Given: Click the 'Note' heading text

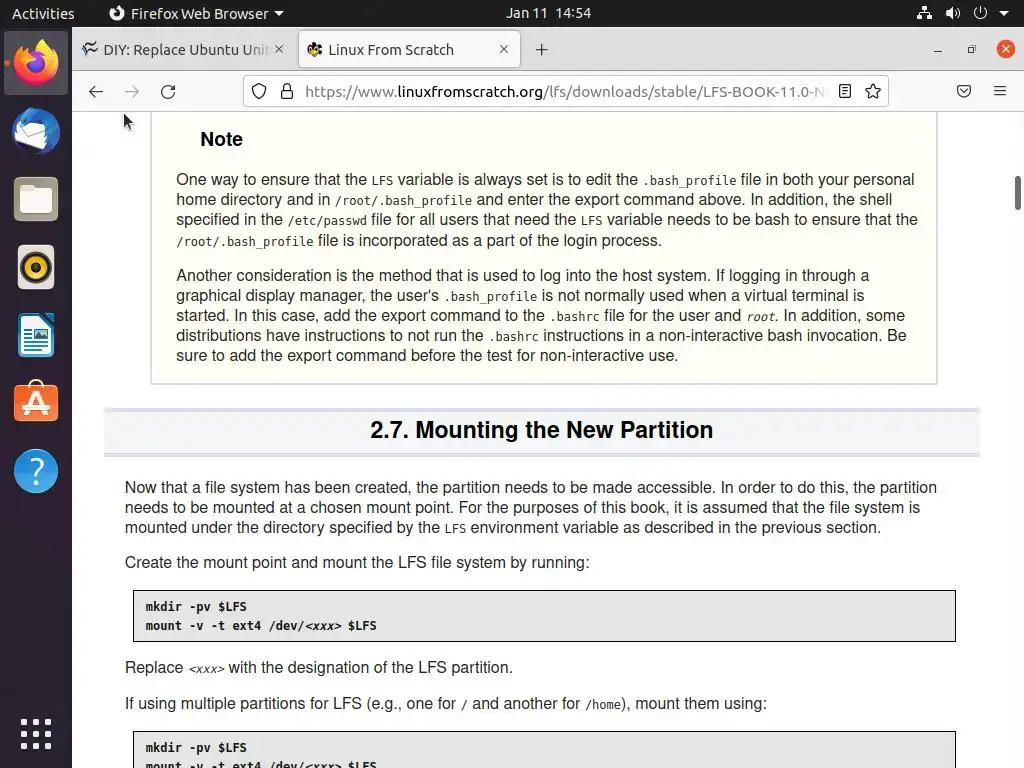Looking at the screenshot, I should click(x=221, y=139).
